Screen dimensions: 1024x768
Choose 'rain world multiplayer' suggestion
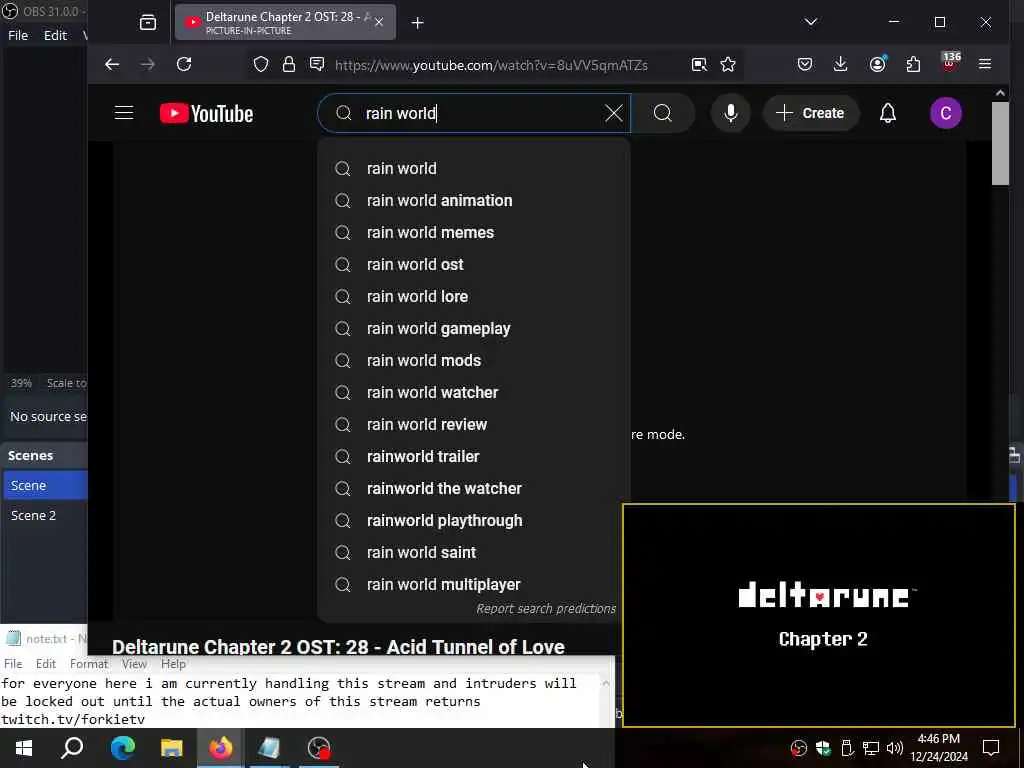(471, 584)
